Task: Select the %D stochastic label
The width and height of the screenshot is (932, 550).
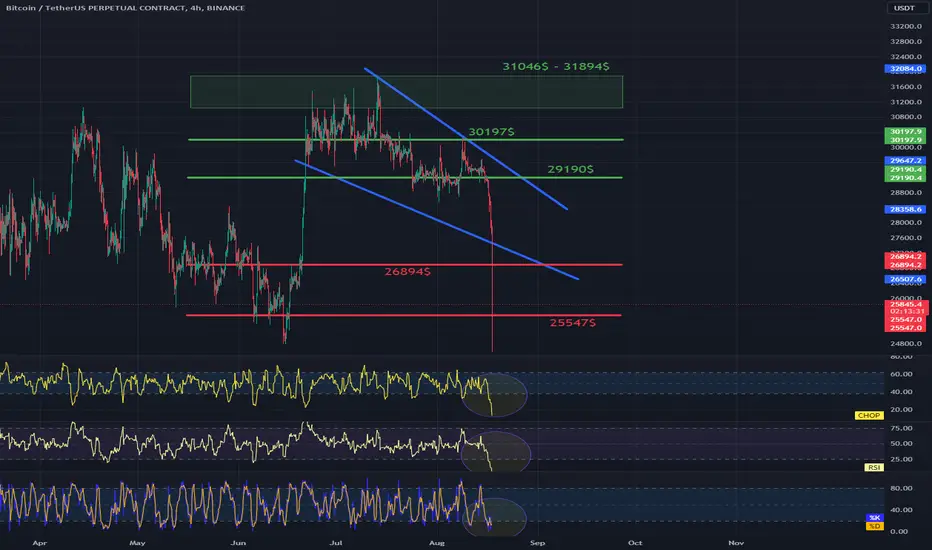Action: click(874, 526)
